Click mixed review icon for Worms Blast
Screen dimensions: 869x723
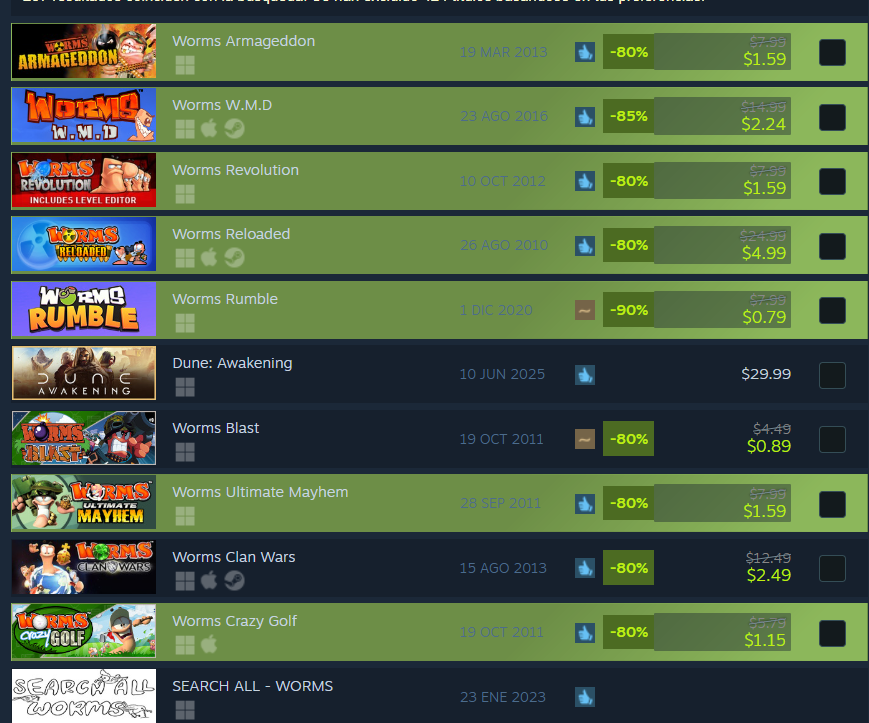585,439
